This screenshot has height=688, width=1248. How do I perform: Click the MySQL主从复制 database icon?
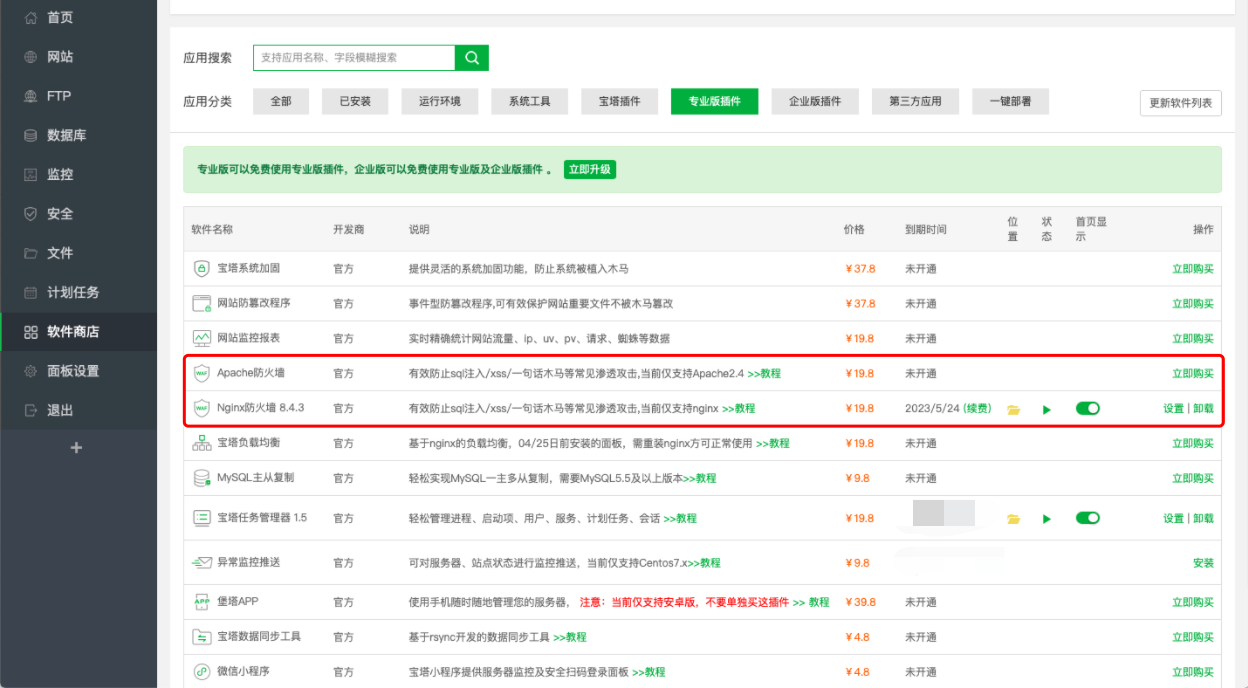201,478
